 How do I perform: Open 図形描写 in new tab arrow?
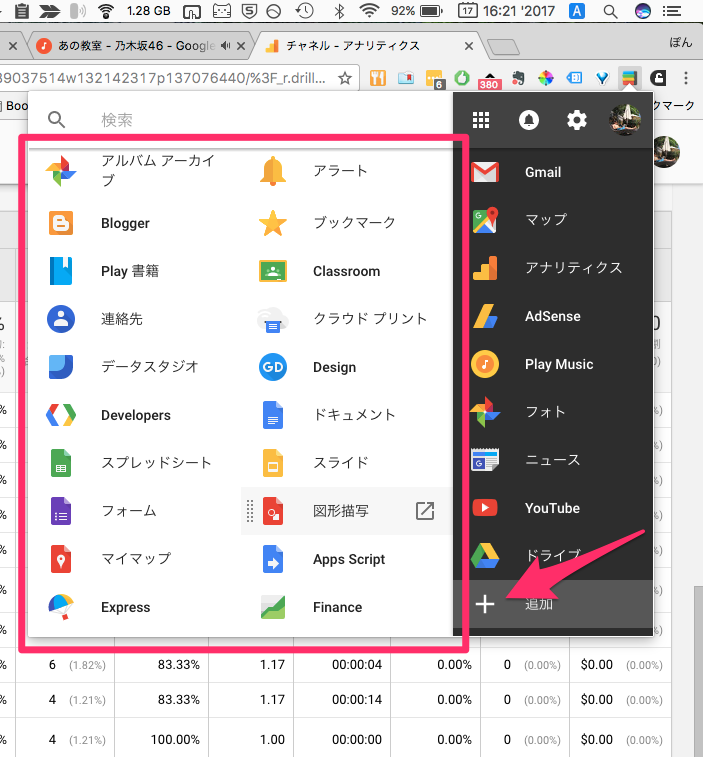coord(425,511)
